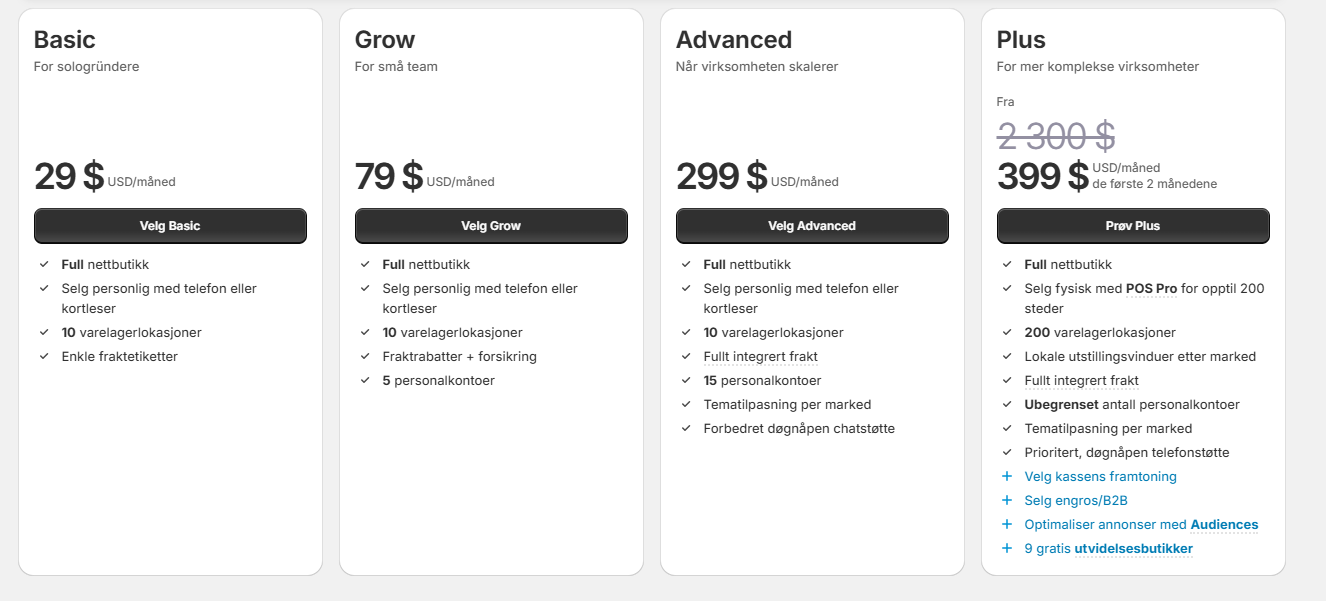Click checkmark beside Forbedret døgnåpen chatstøtte
The width and height of the screenshot is (1326, 601).
(x=686, y=429)
